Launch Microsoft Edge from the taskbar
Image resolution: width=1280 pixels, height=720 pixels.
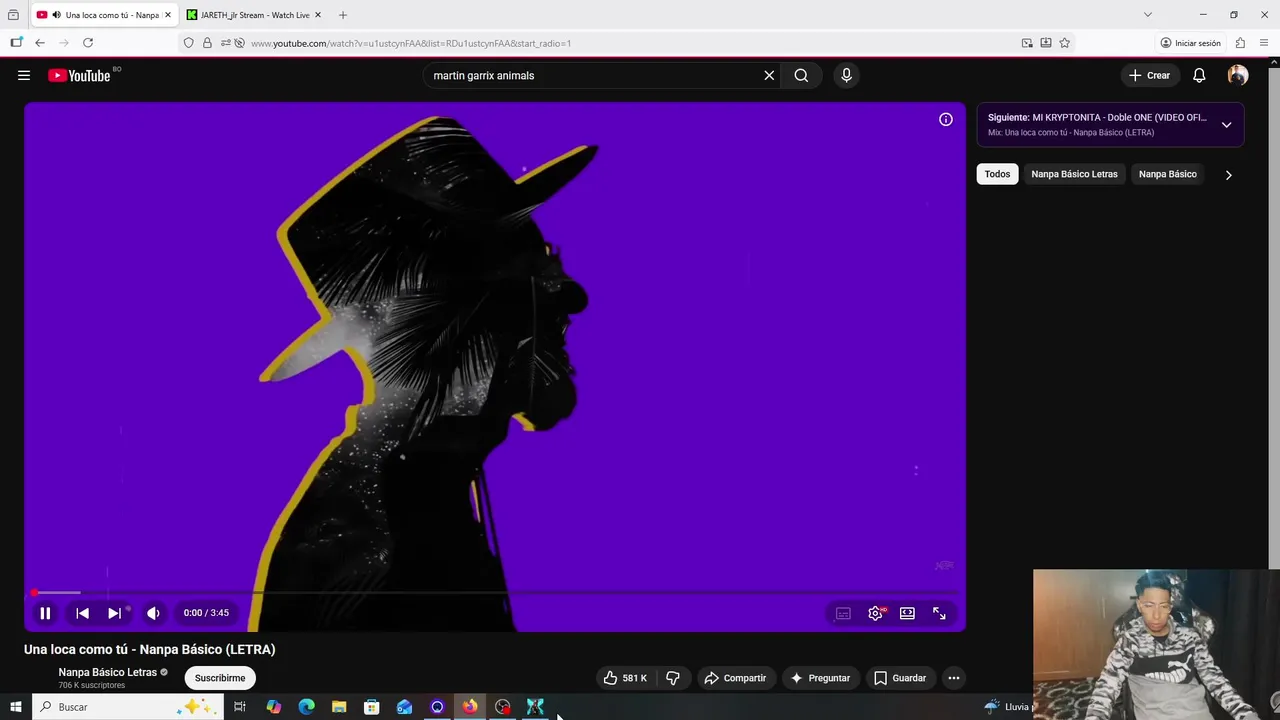(x=306, y=707)
